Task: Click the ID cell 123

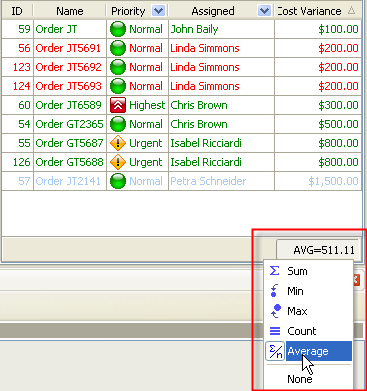Action: click(17, 67)
